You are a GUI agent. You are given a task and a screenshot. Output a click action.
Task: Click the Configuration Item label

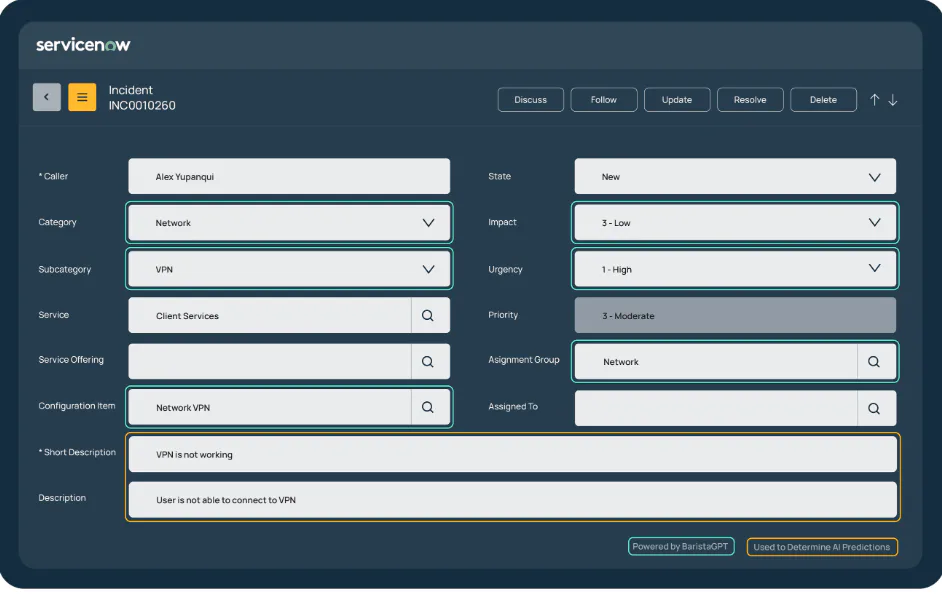(77, 406)
